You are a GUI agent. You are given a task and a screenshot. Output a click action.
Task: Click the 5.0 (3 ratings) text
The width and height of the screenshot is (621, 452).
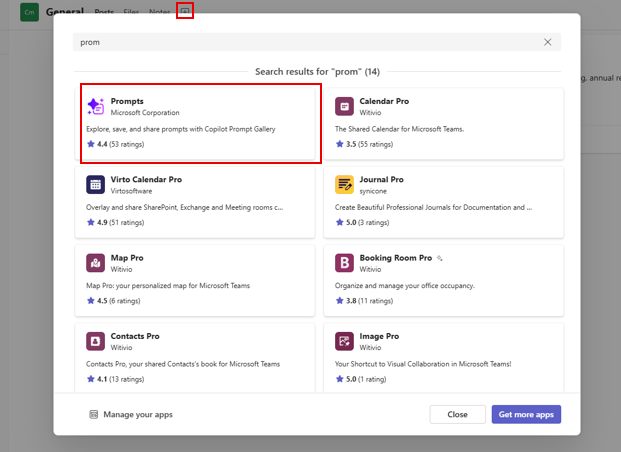tap(368, 223)
